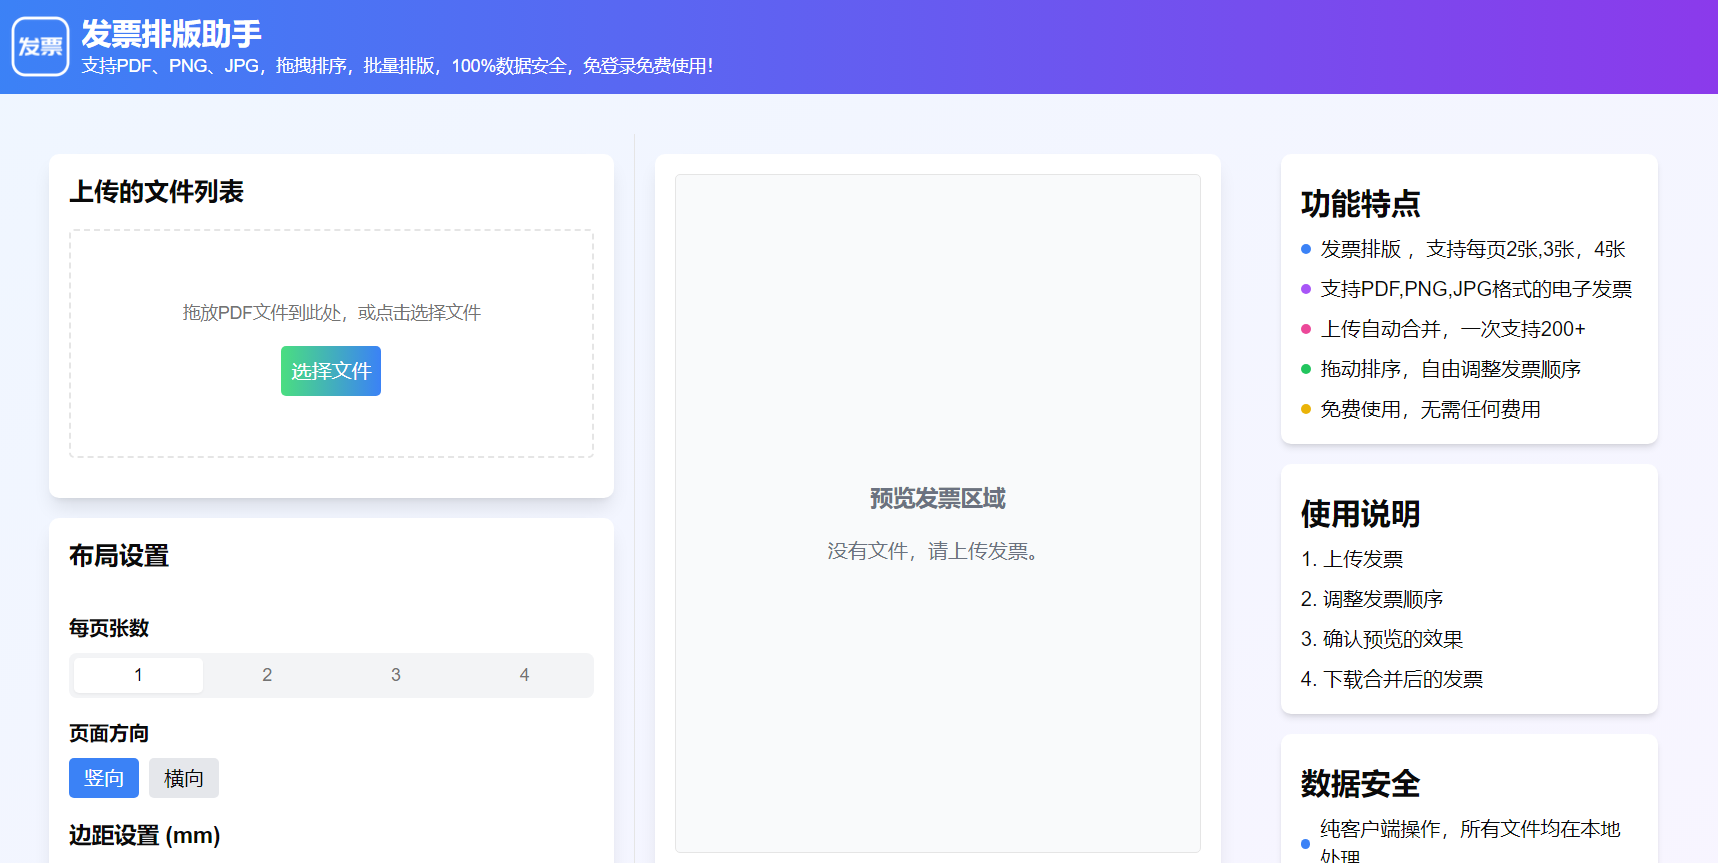Click feature line 免费使用，无需任何费用

[x=1431, y=409]
